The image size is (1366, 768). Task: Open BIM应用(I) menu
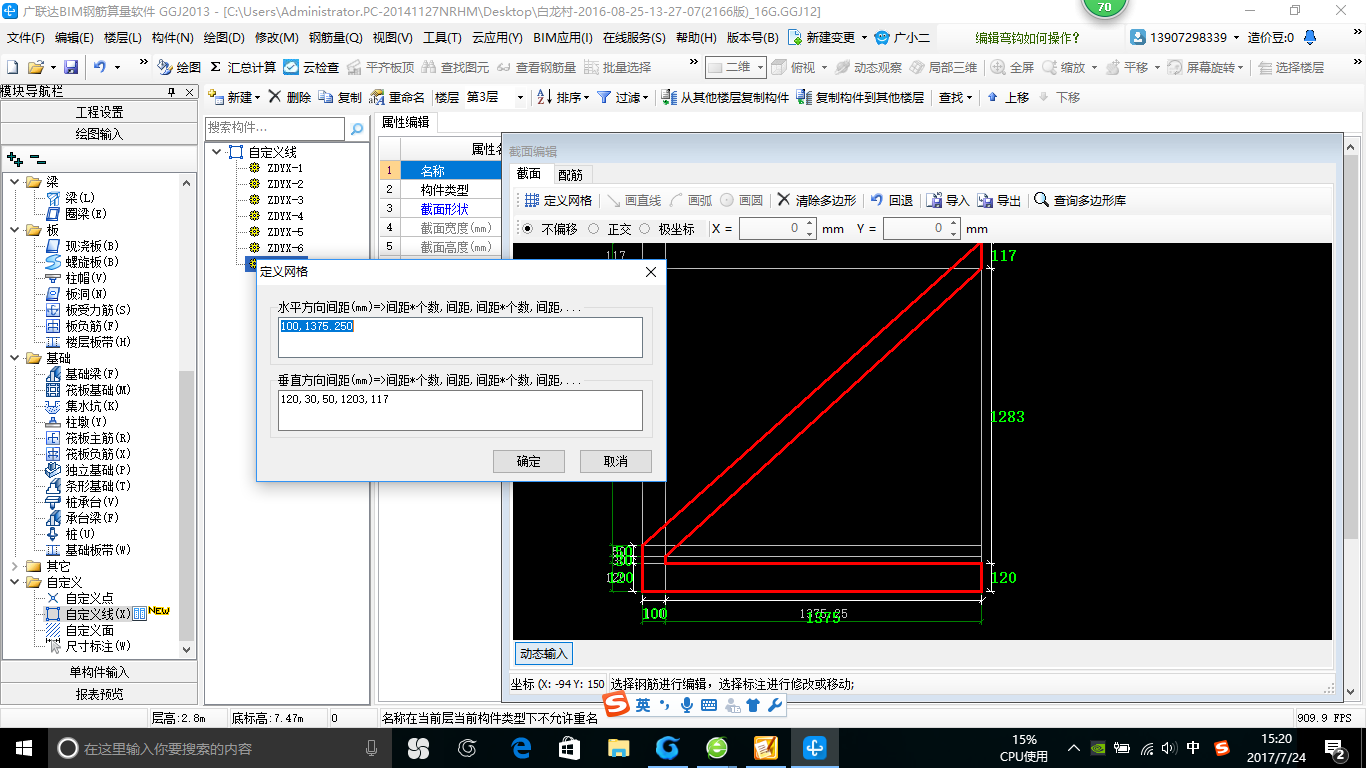tap(563, 38)
